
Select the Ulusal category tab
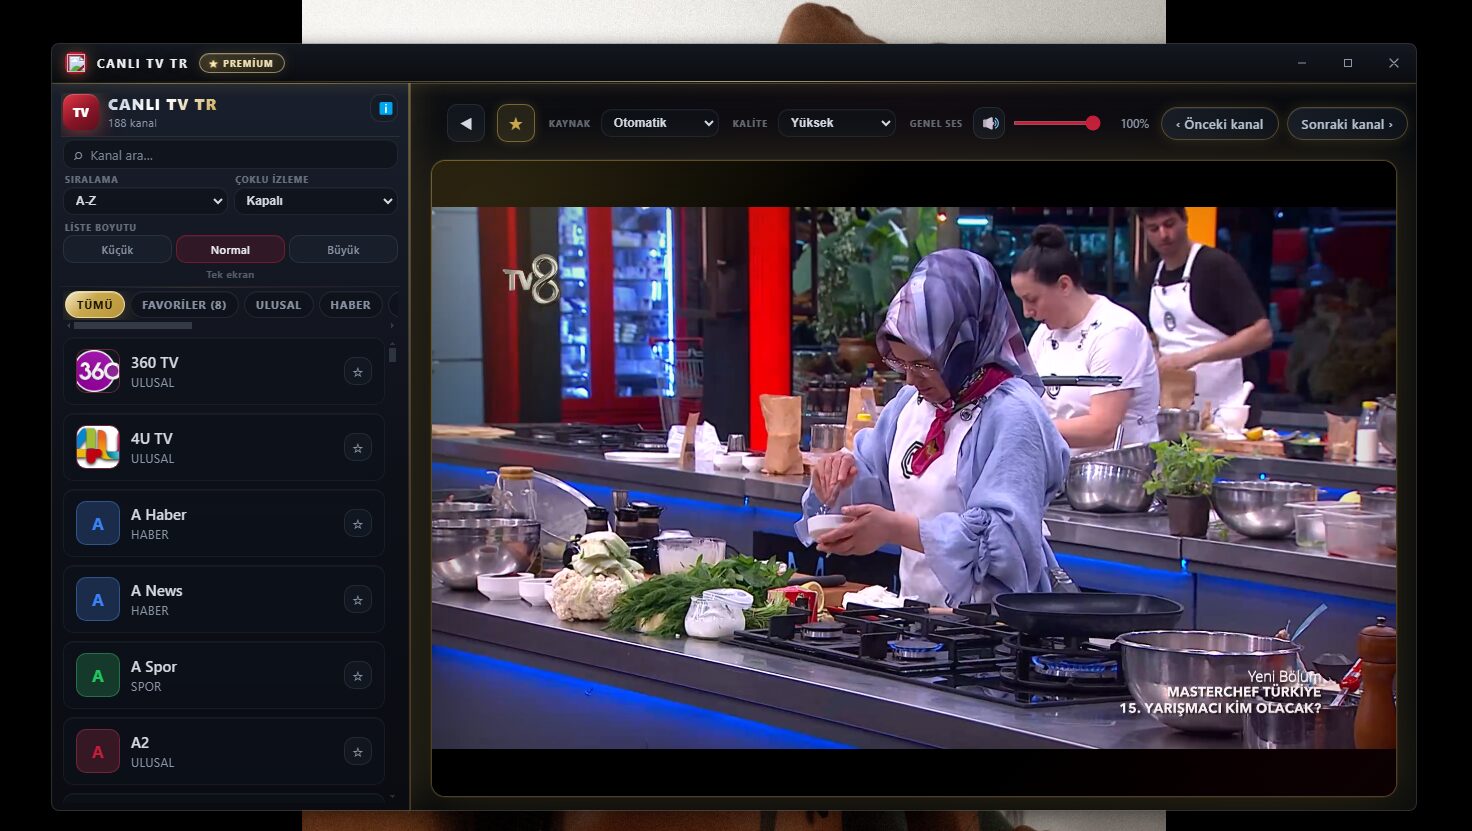tap(278, 305)
